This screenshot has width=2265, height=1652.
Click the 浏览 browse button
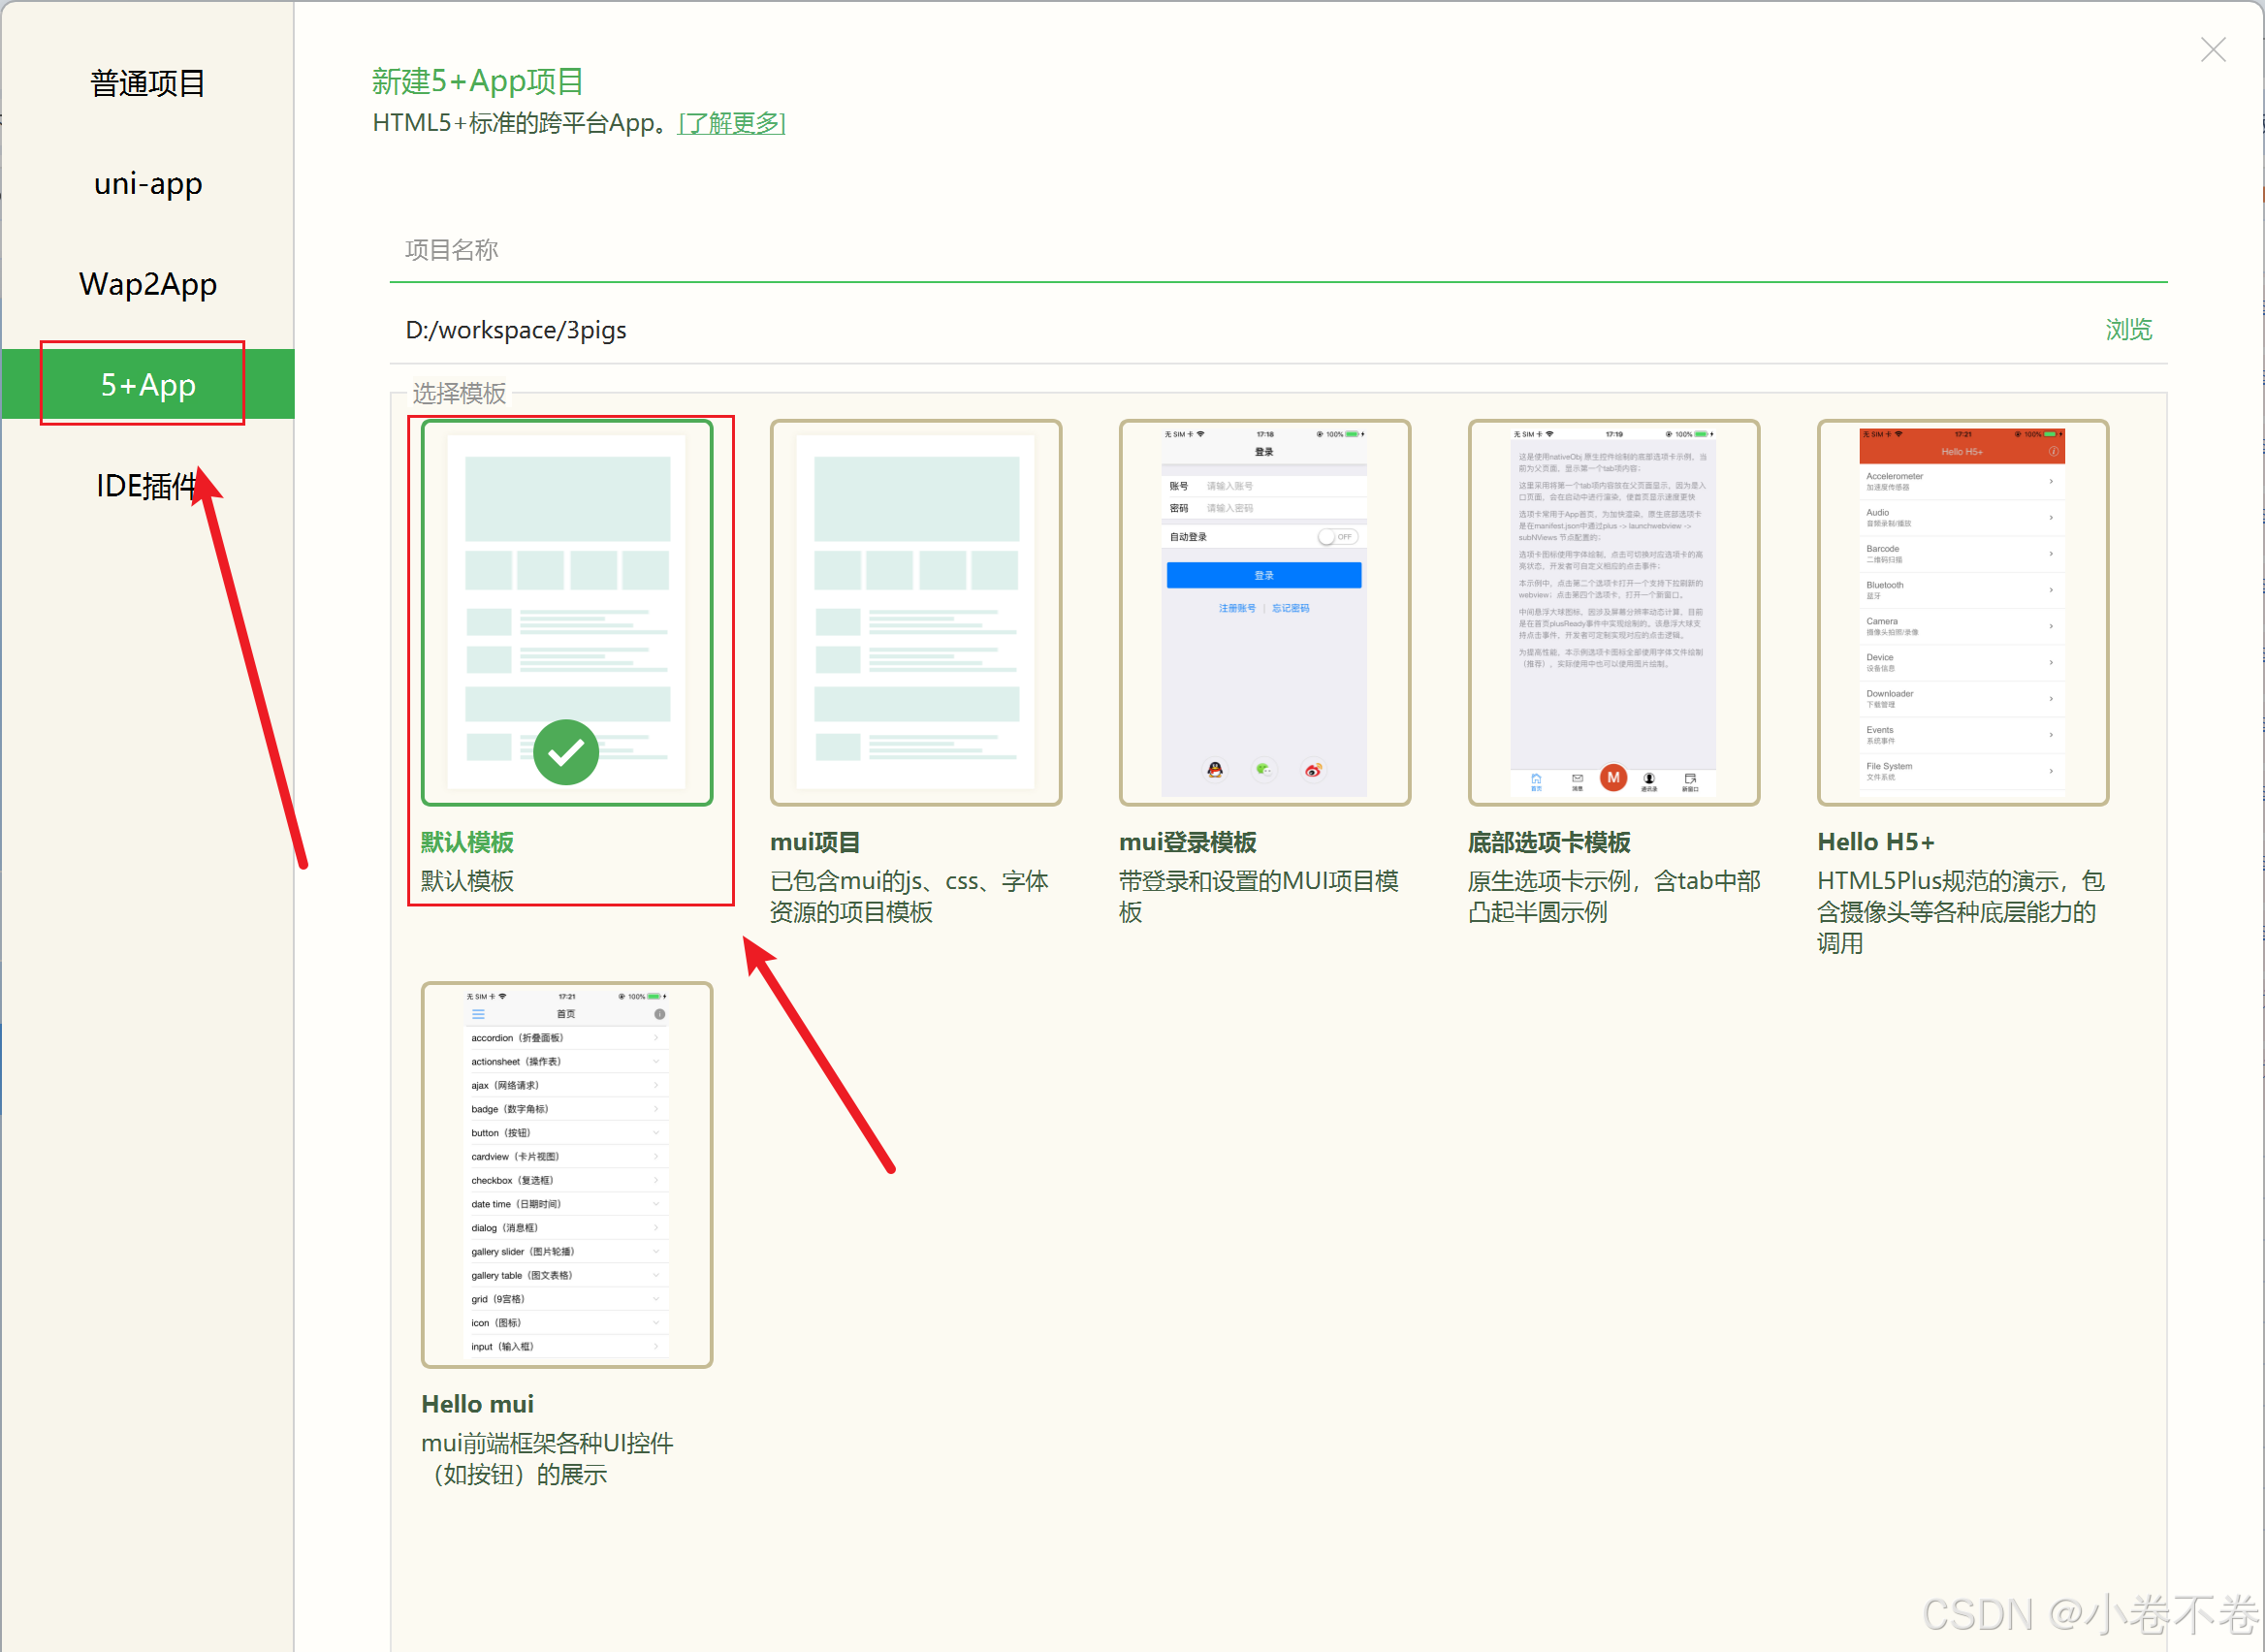[x=2127, y=330]
